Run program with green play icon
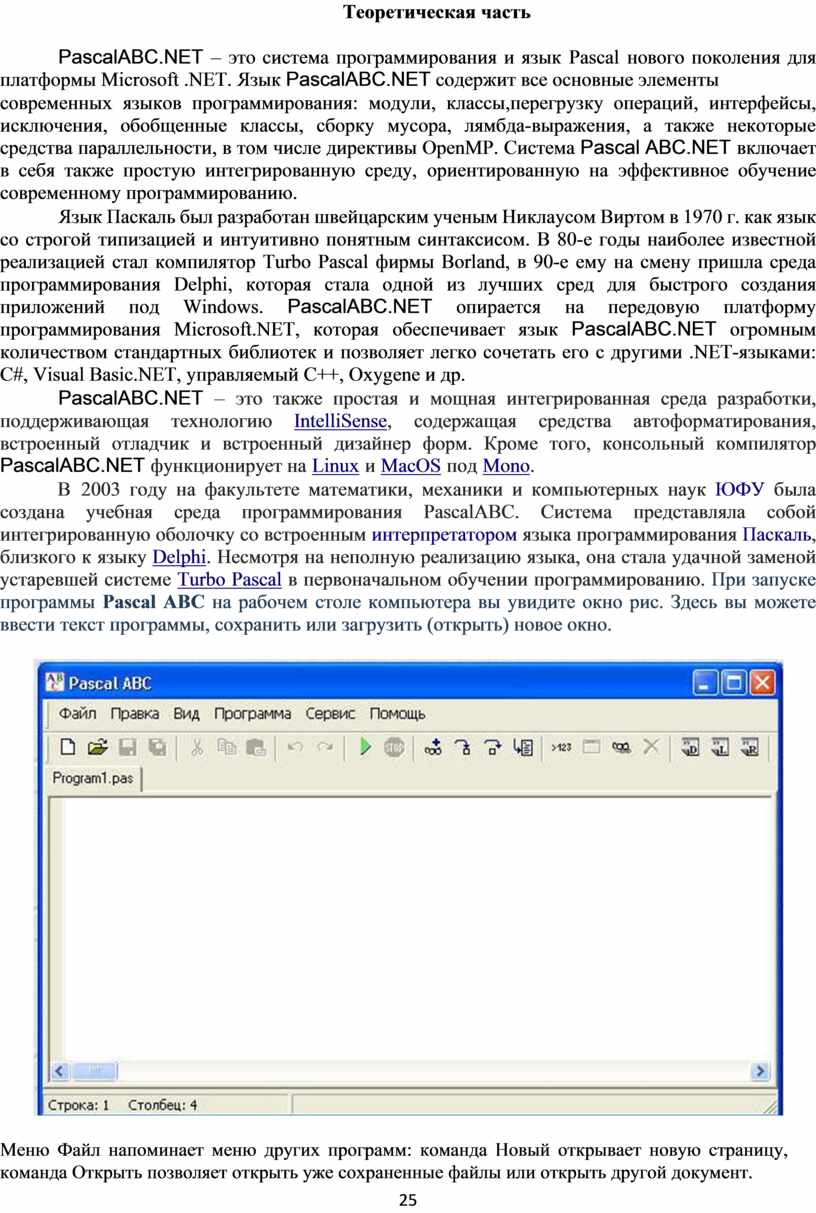This screenshot has height=1213, width=816. (365, 747)
